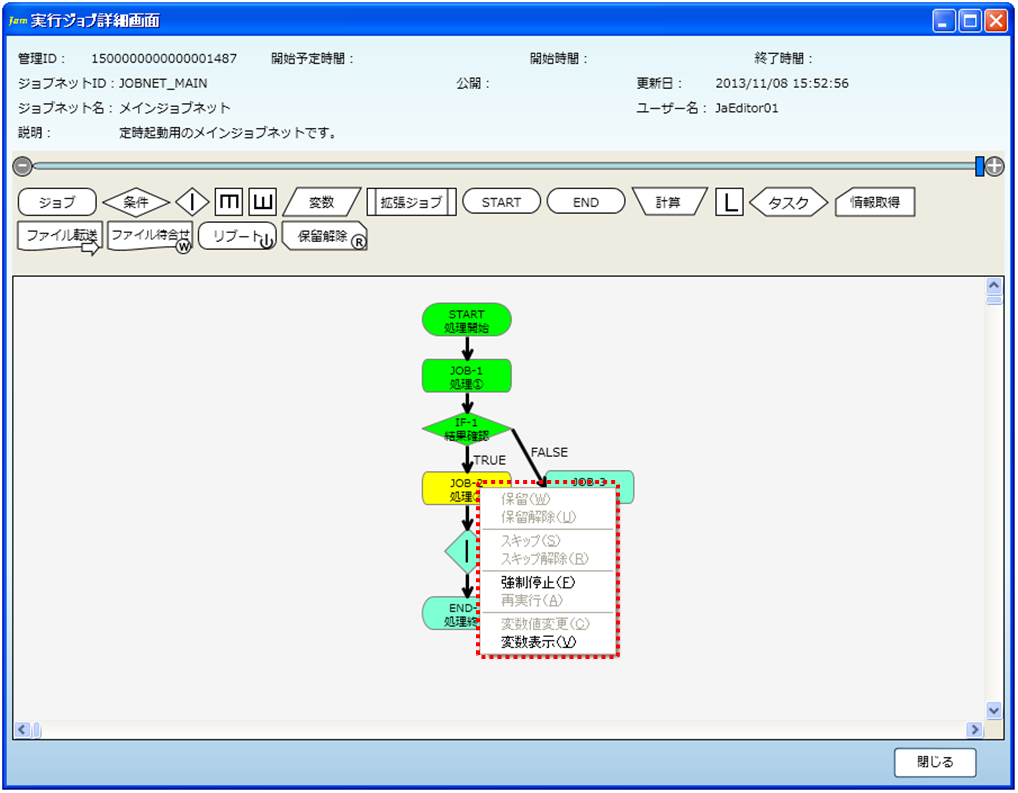Click the description text 定時起動用のメインジョブネットです。
This screenshot has width=1018, height=793.
tap(230, 132)
